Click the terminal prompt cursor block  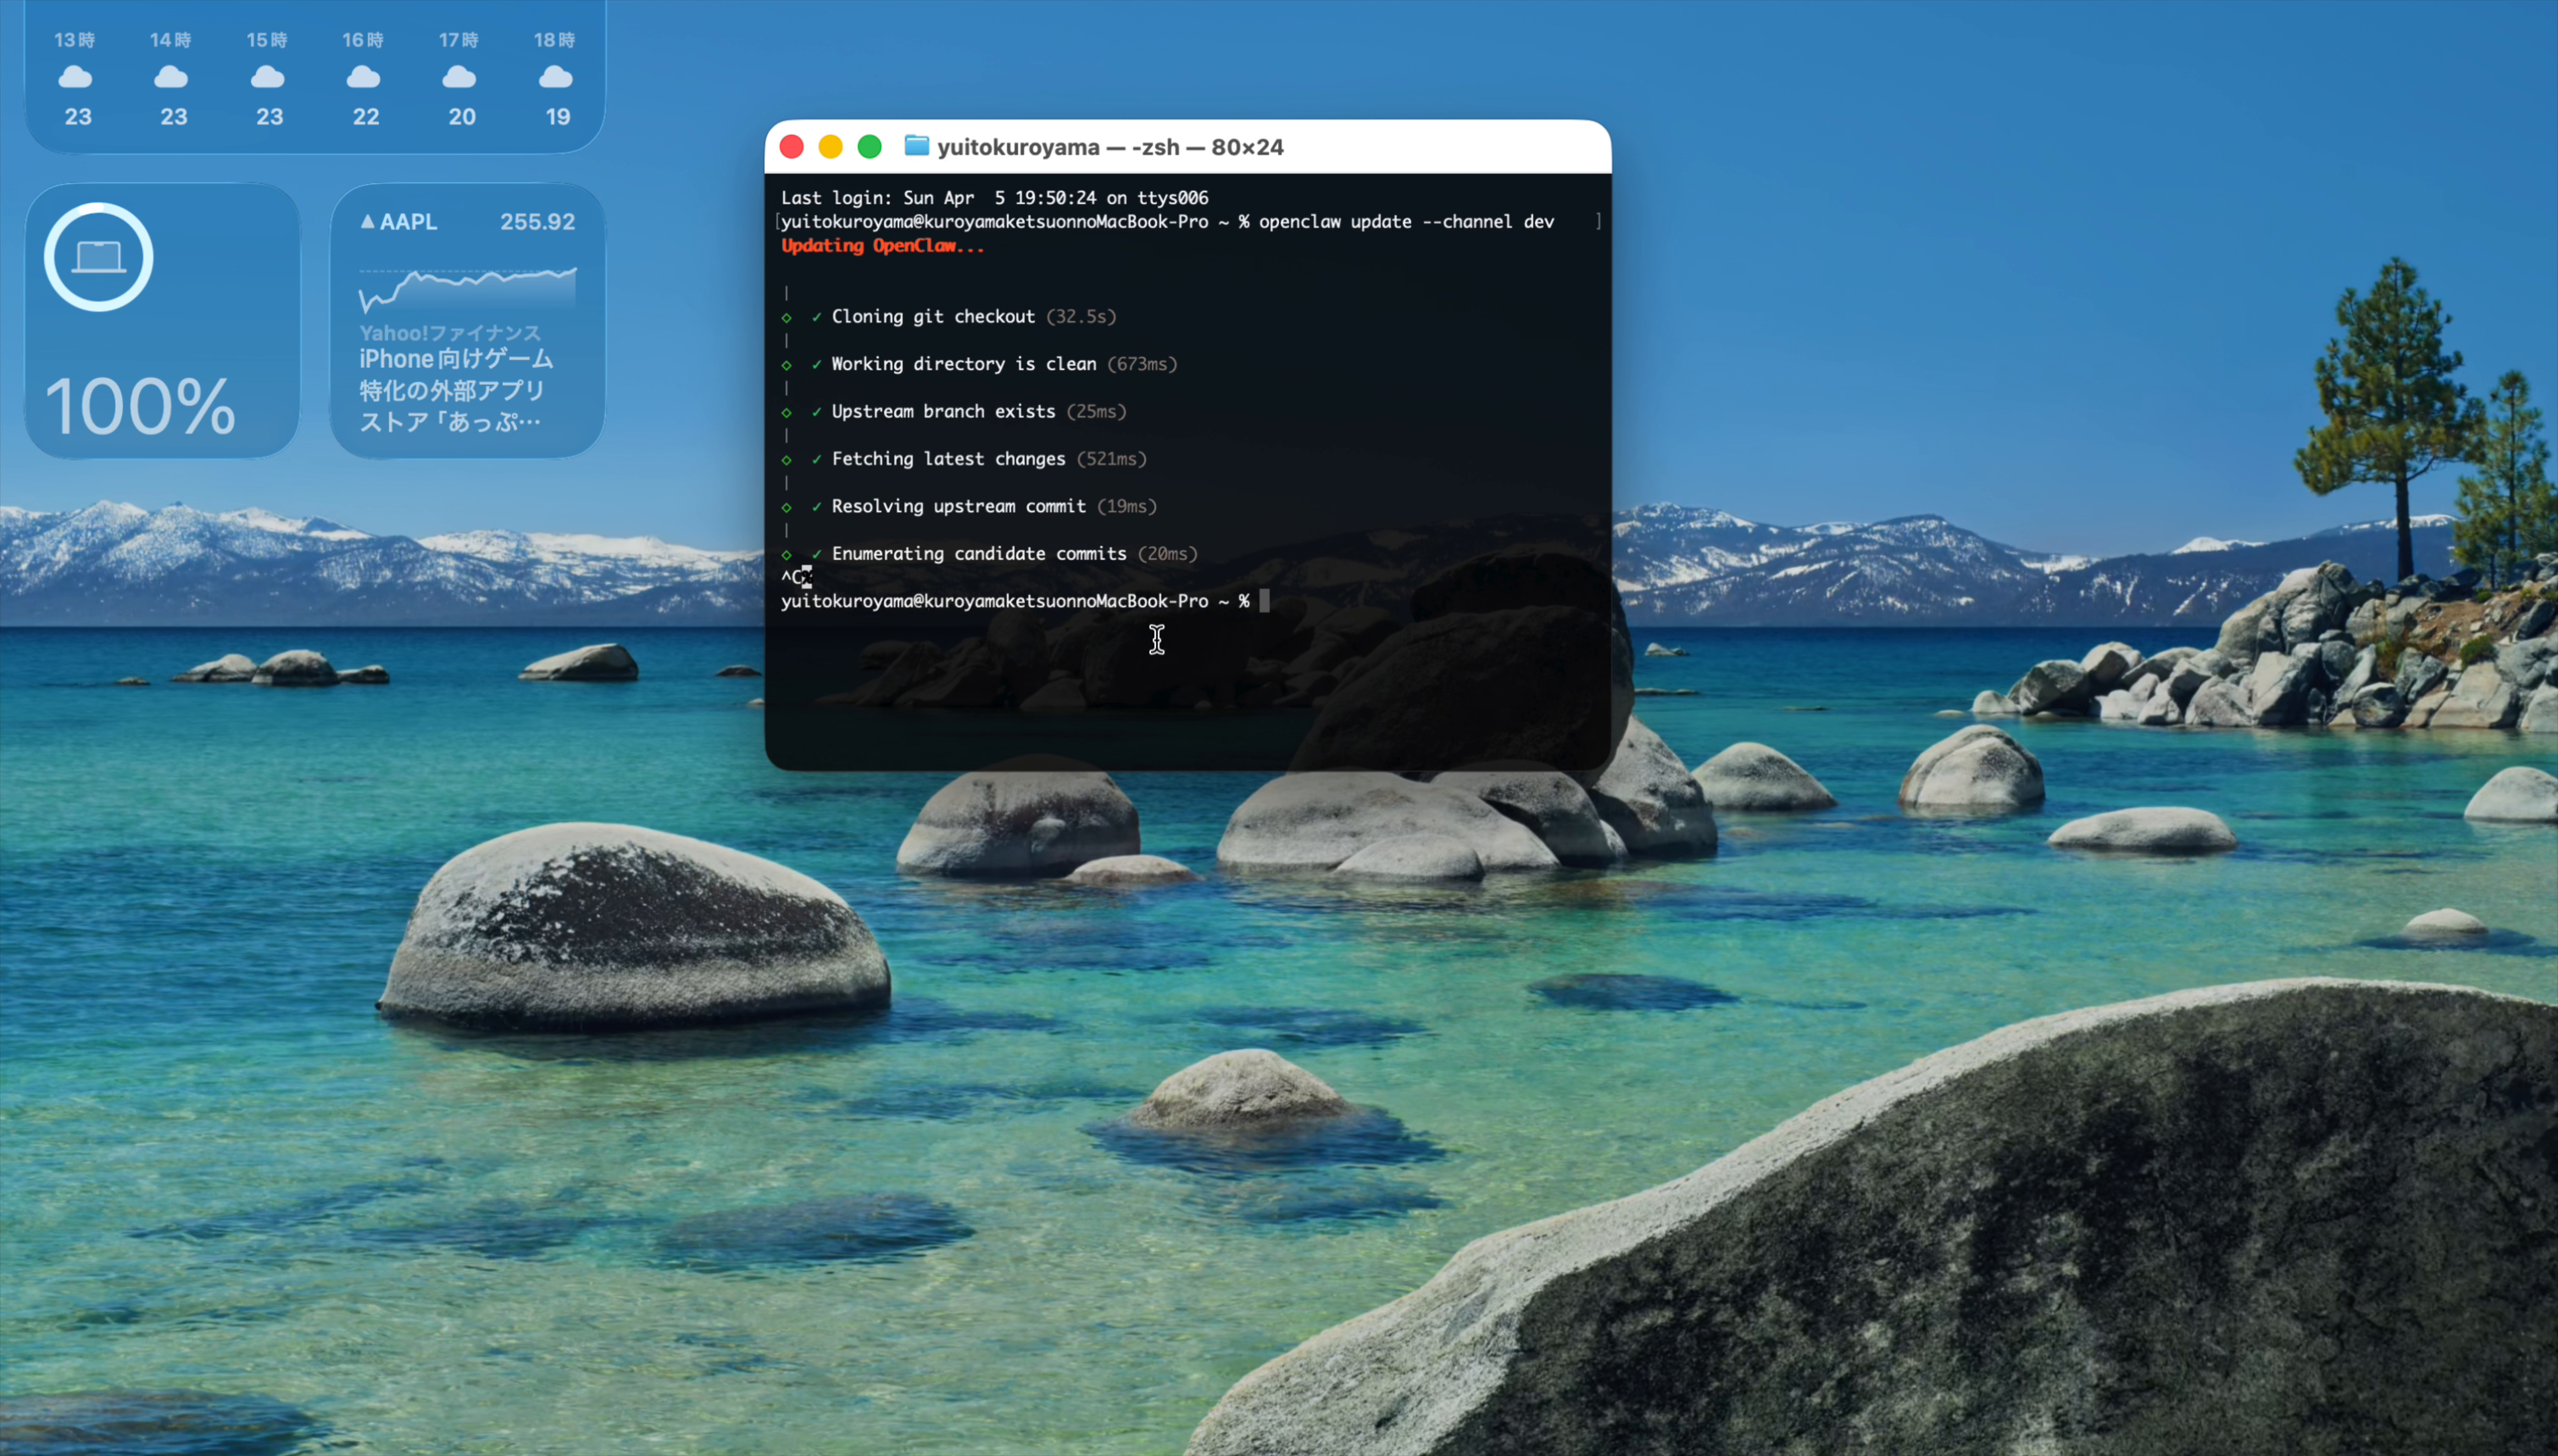click(x=1264, y=600)
